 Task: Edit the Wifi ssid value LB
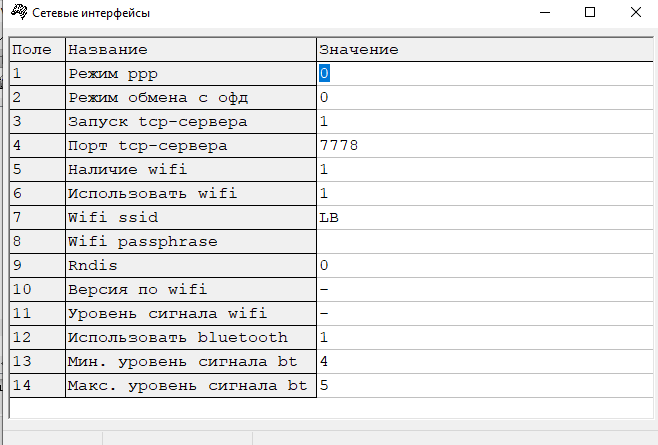(x=485, y=217)
